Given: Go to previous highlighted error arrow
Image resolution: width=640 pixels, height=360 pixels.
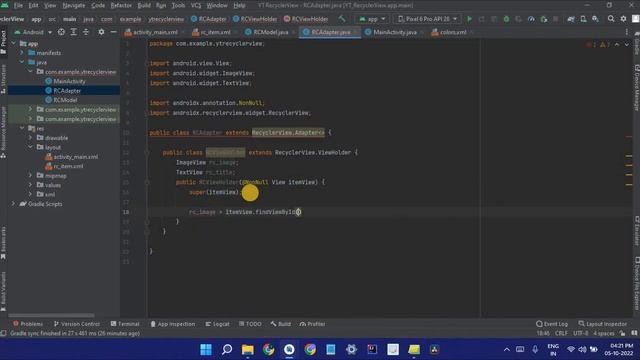Looking at the screenshot, I should click(617, 44).
